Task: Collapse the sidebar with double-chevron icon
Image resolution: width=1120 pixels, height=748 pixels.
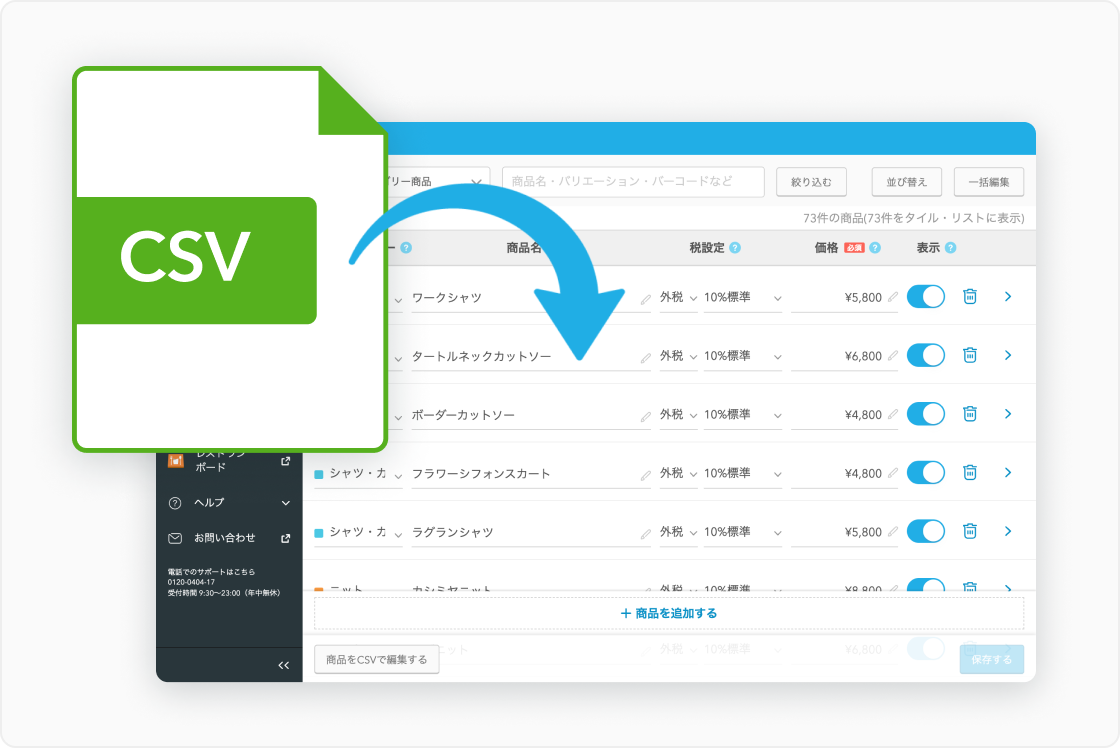Action: (x=283, y=665)
